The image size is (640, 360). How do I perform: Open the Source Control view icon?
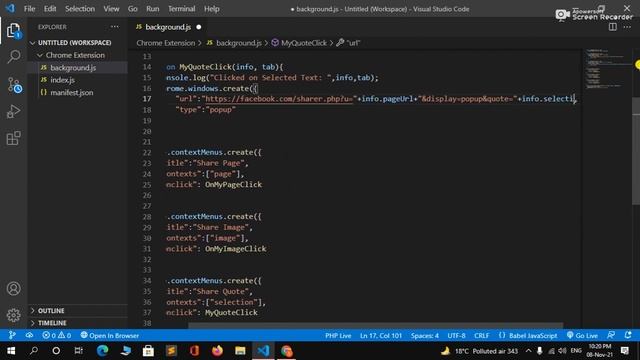click(14, 85)
